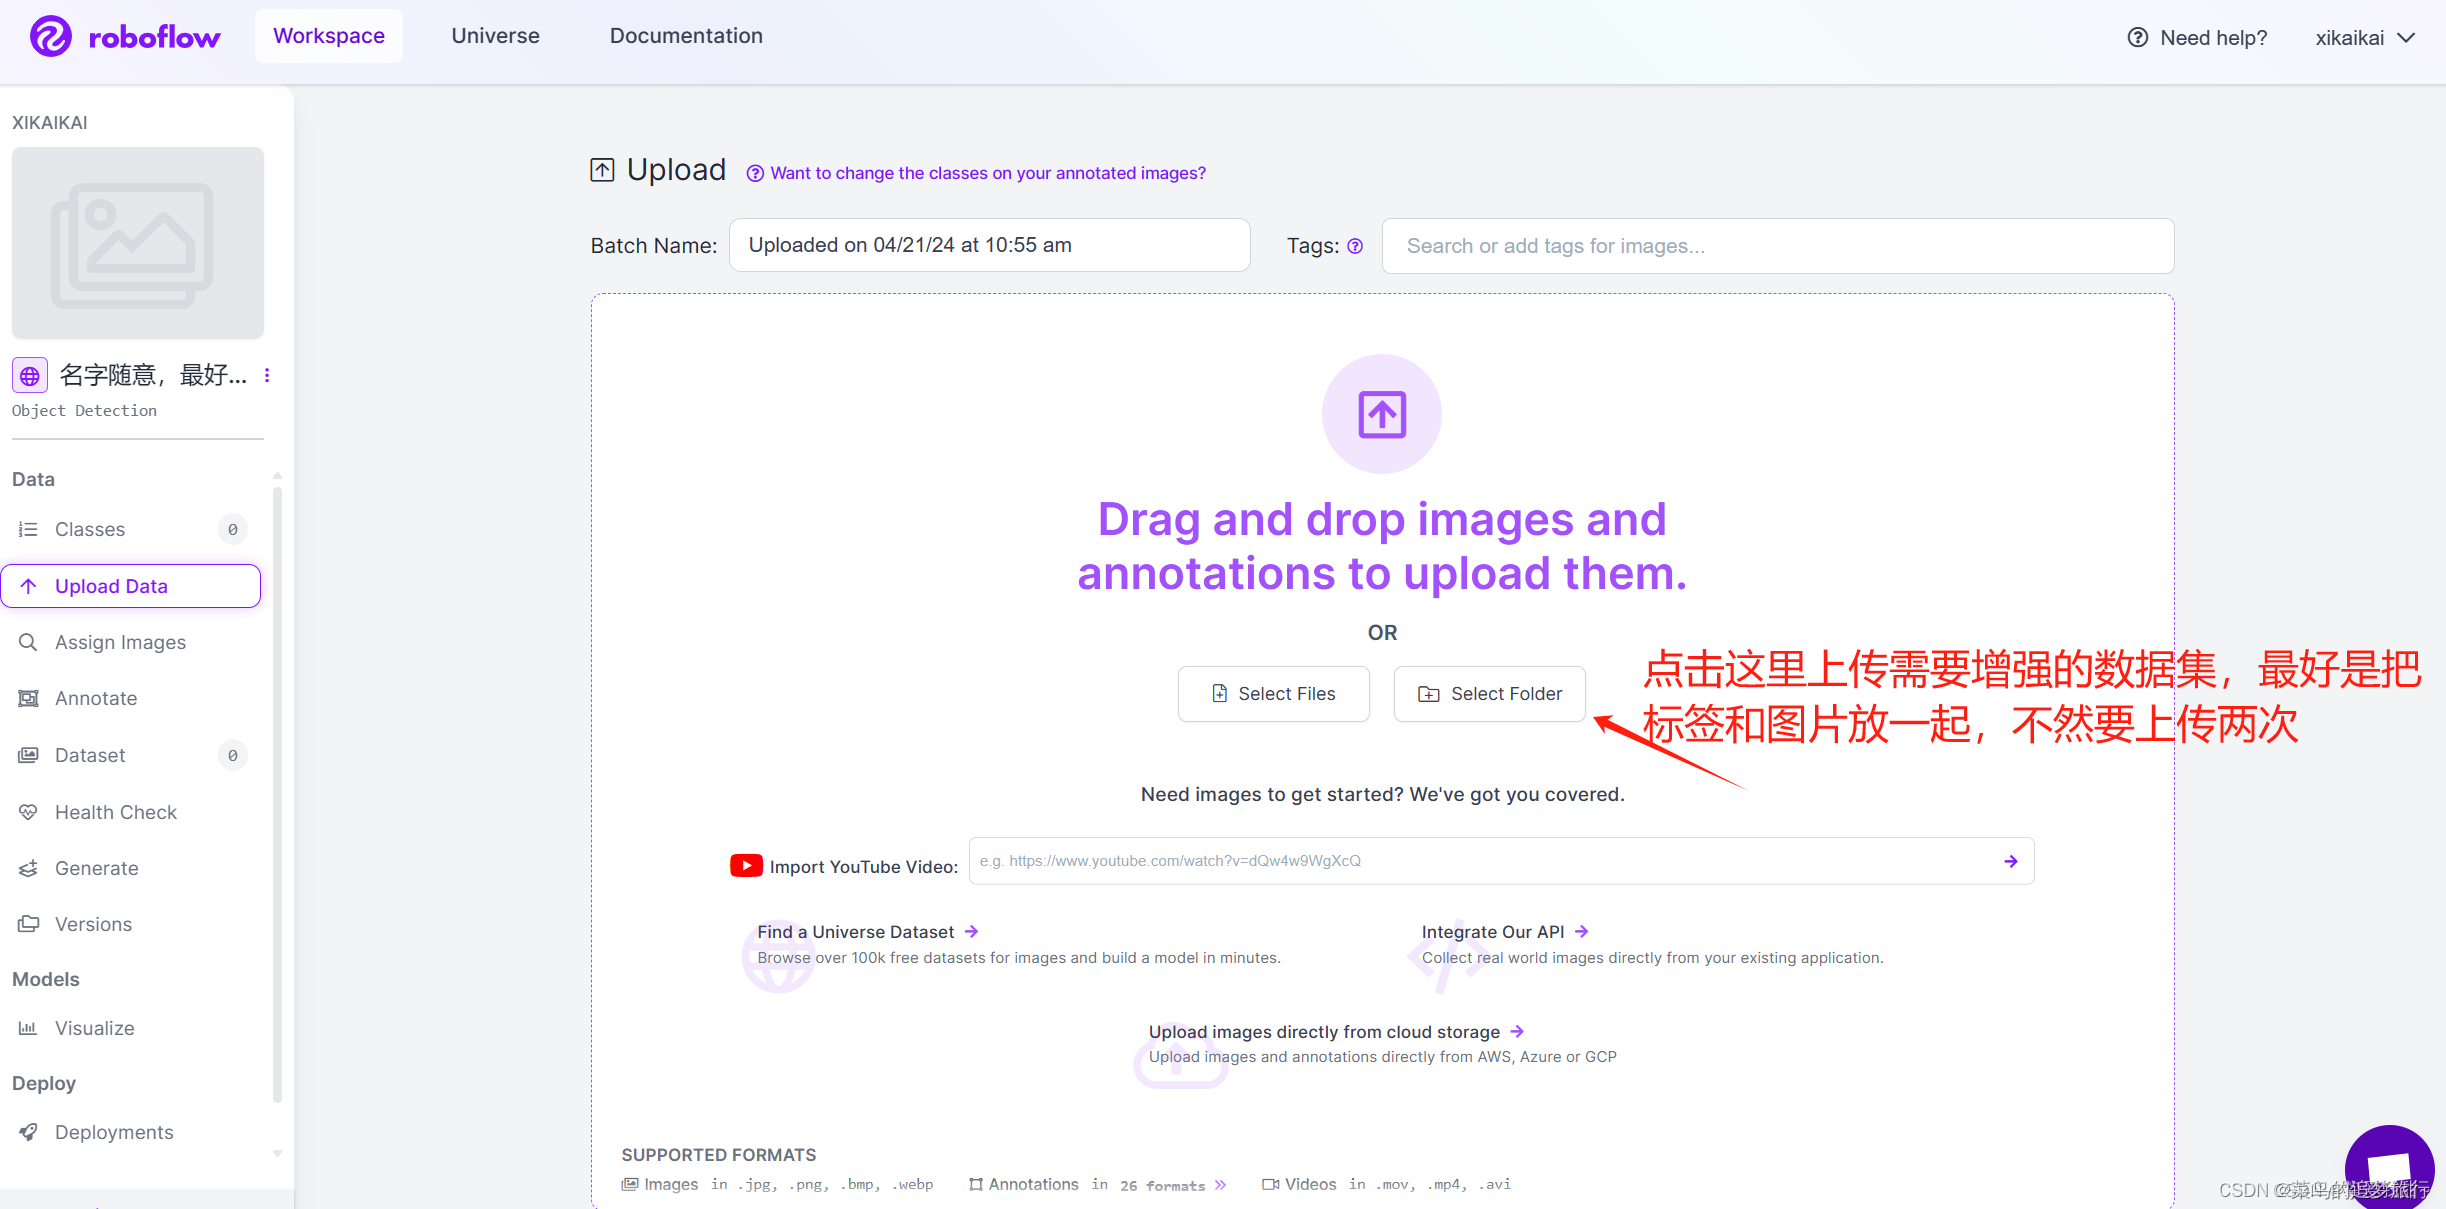This screenshot has height=1209, width=2446.
Task: Click the Workspace tab
Action: click(x=329, y=36)
